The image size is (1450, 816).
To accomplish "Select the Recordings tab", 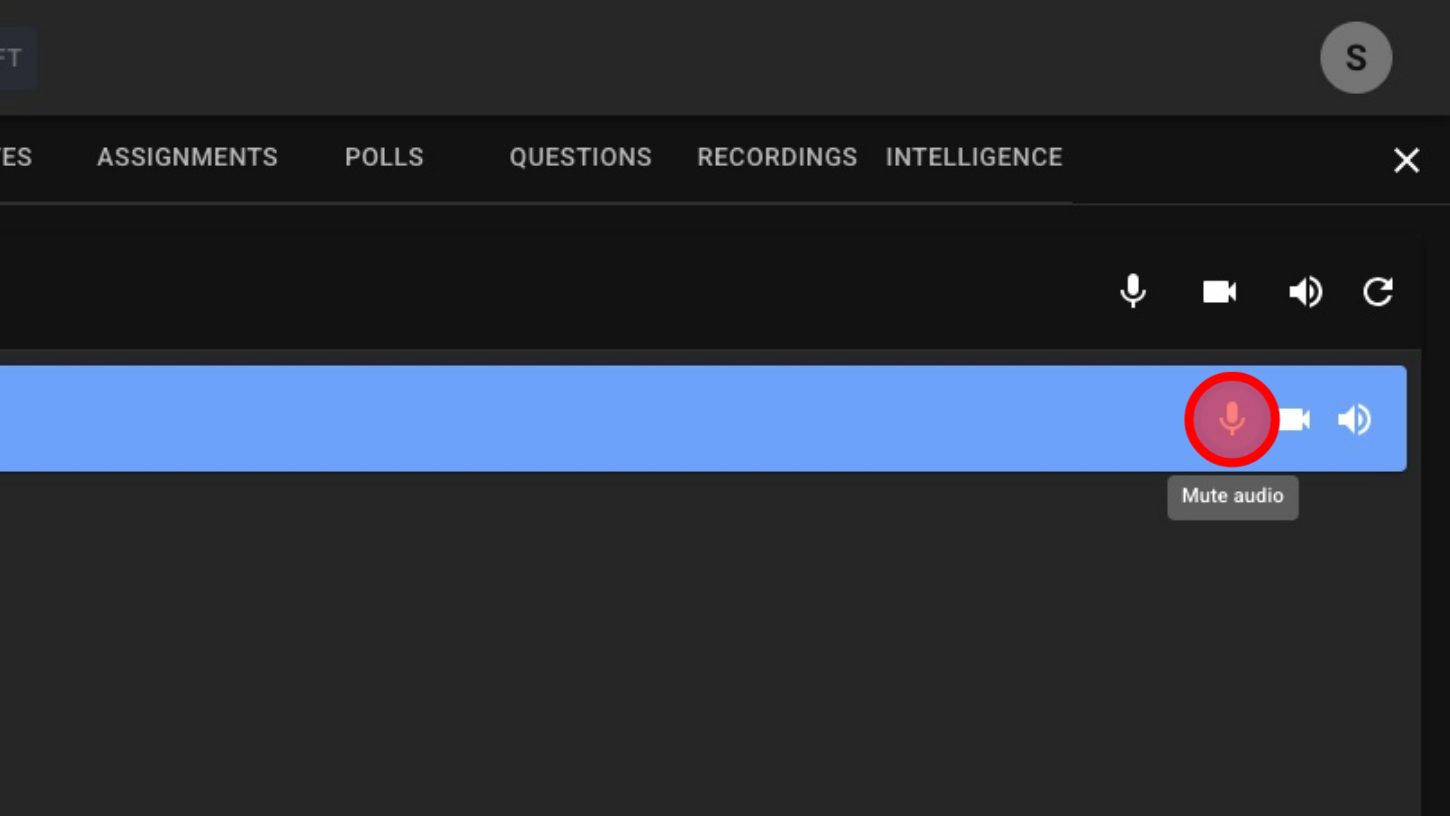I will tap(777, 157).
